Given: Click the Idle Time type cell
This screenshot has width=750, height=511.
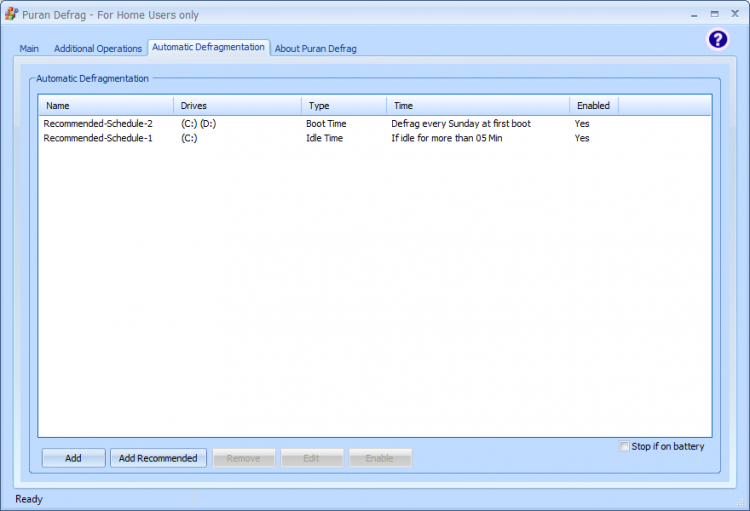Looking at the screenshot, I should point(324,138).
